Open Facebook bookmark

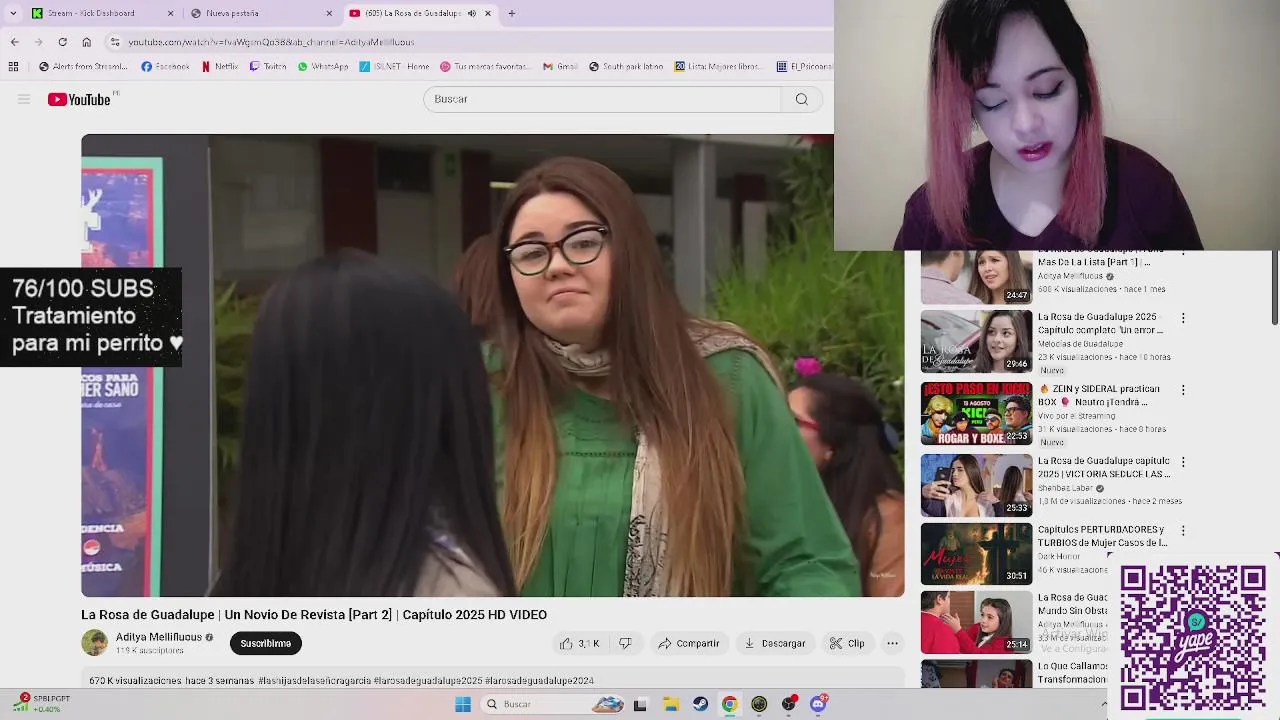coord(165,67)
